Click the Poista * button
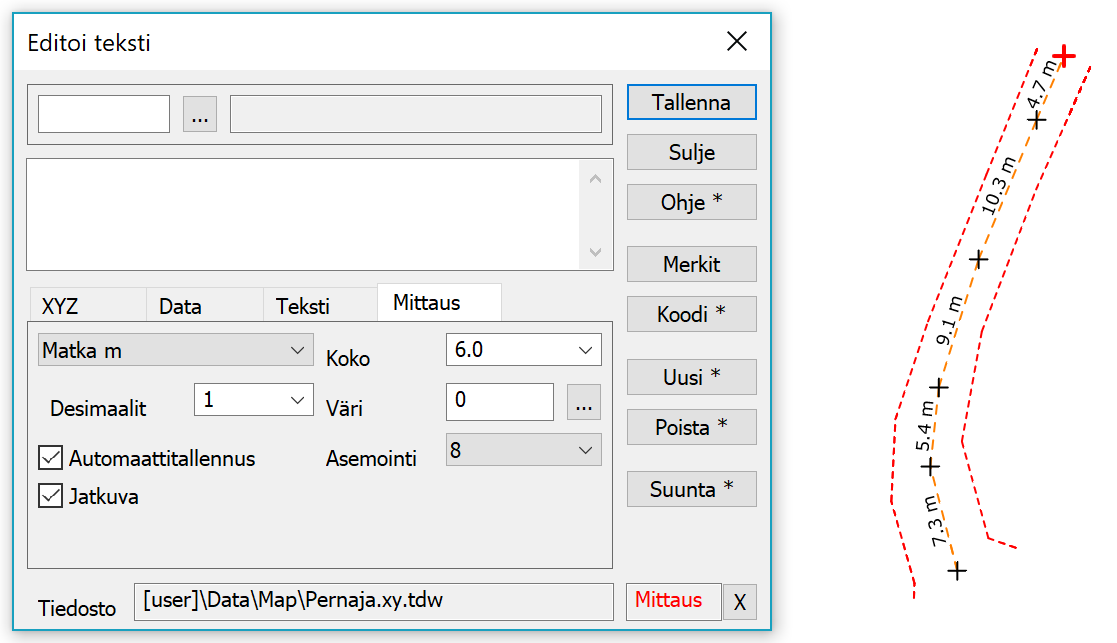This screenshot has width=1117, height=643. click(x=691, y=427)
